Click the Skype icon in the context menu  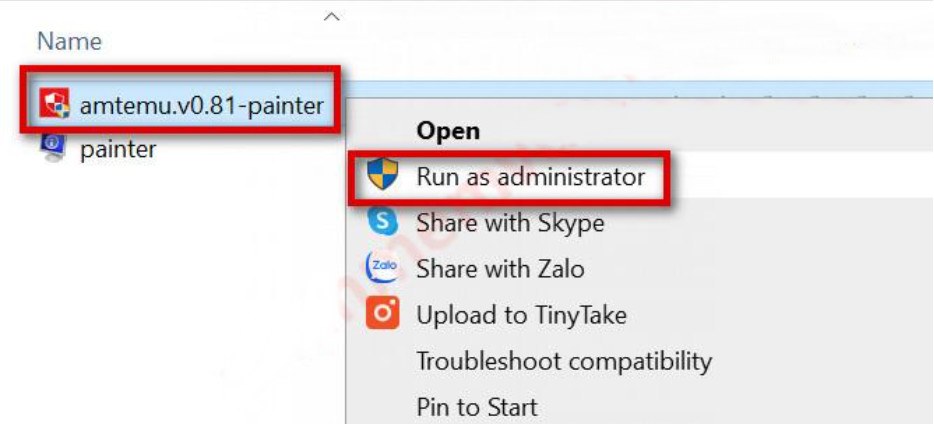pos(382,222)
